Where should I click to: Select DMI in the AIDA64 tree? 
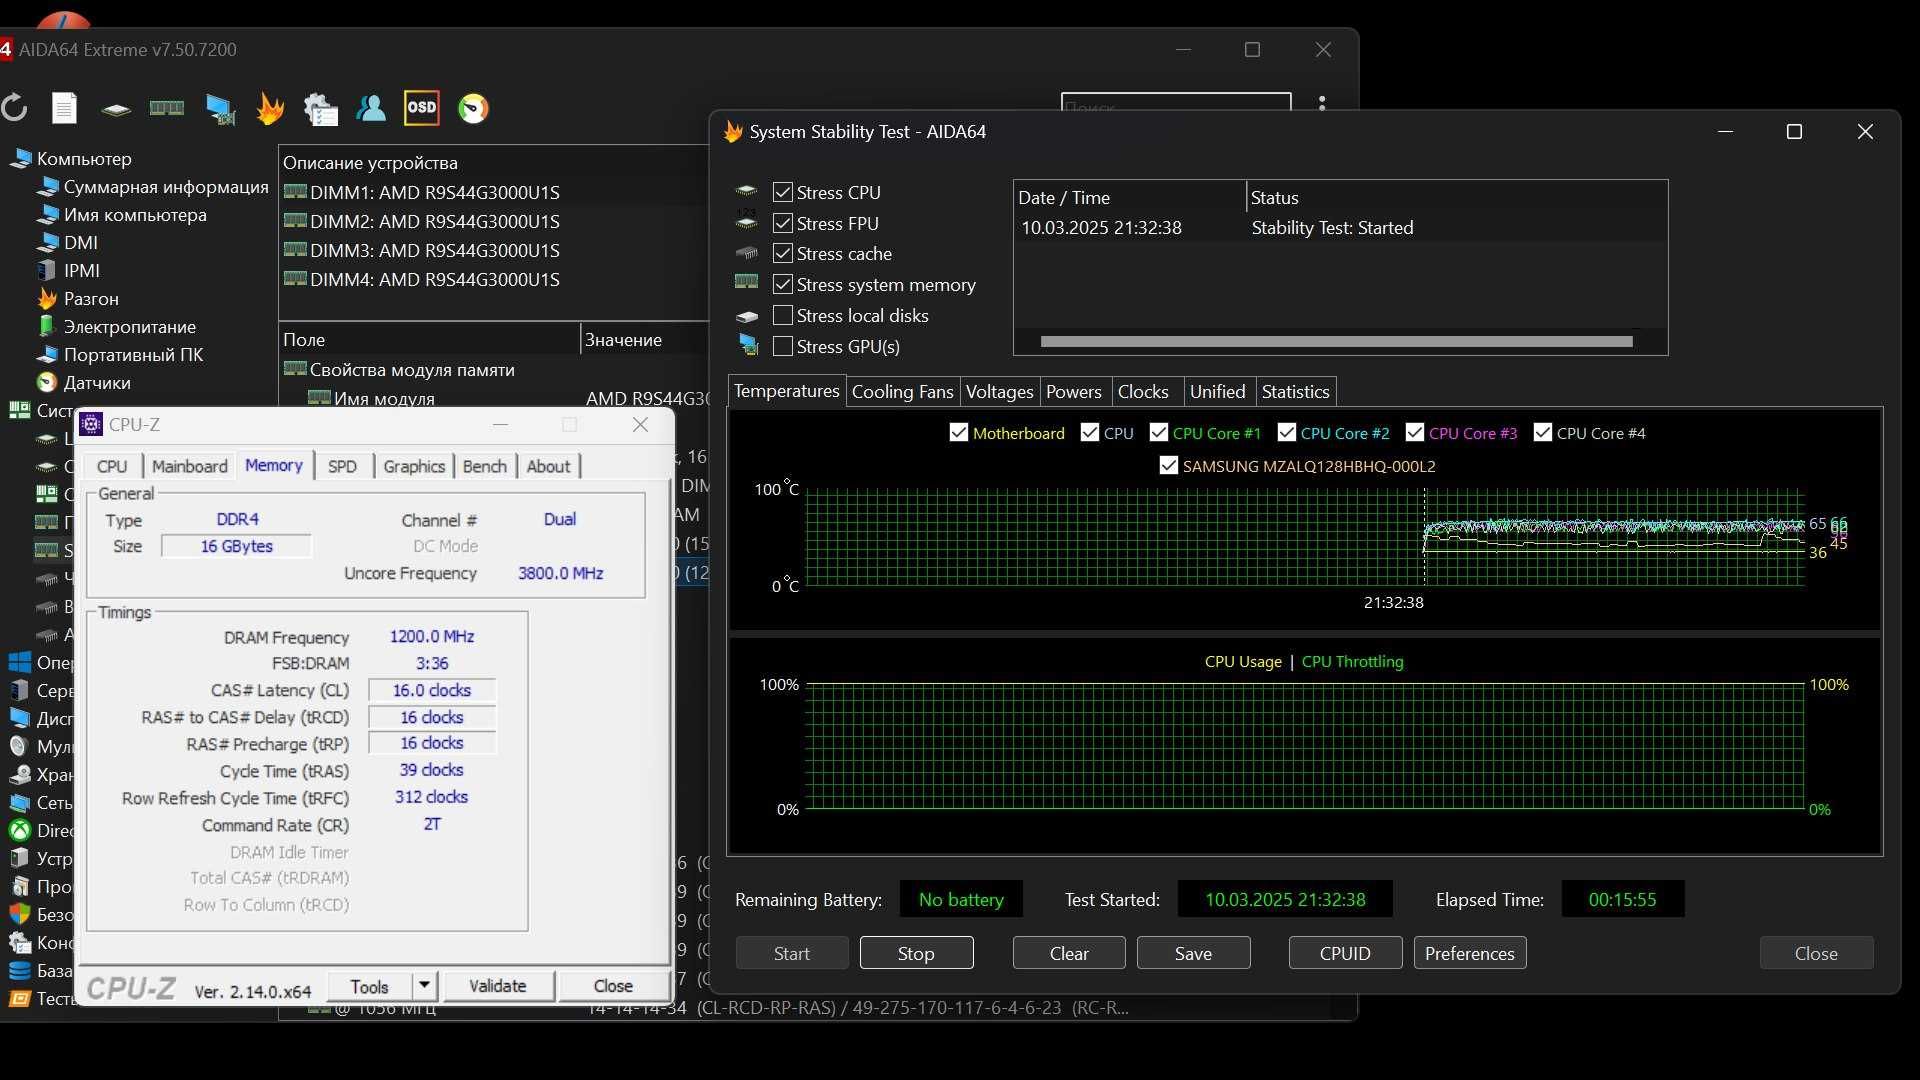(80, 243)
